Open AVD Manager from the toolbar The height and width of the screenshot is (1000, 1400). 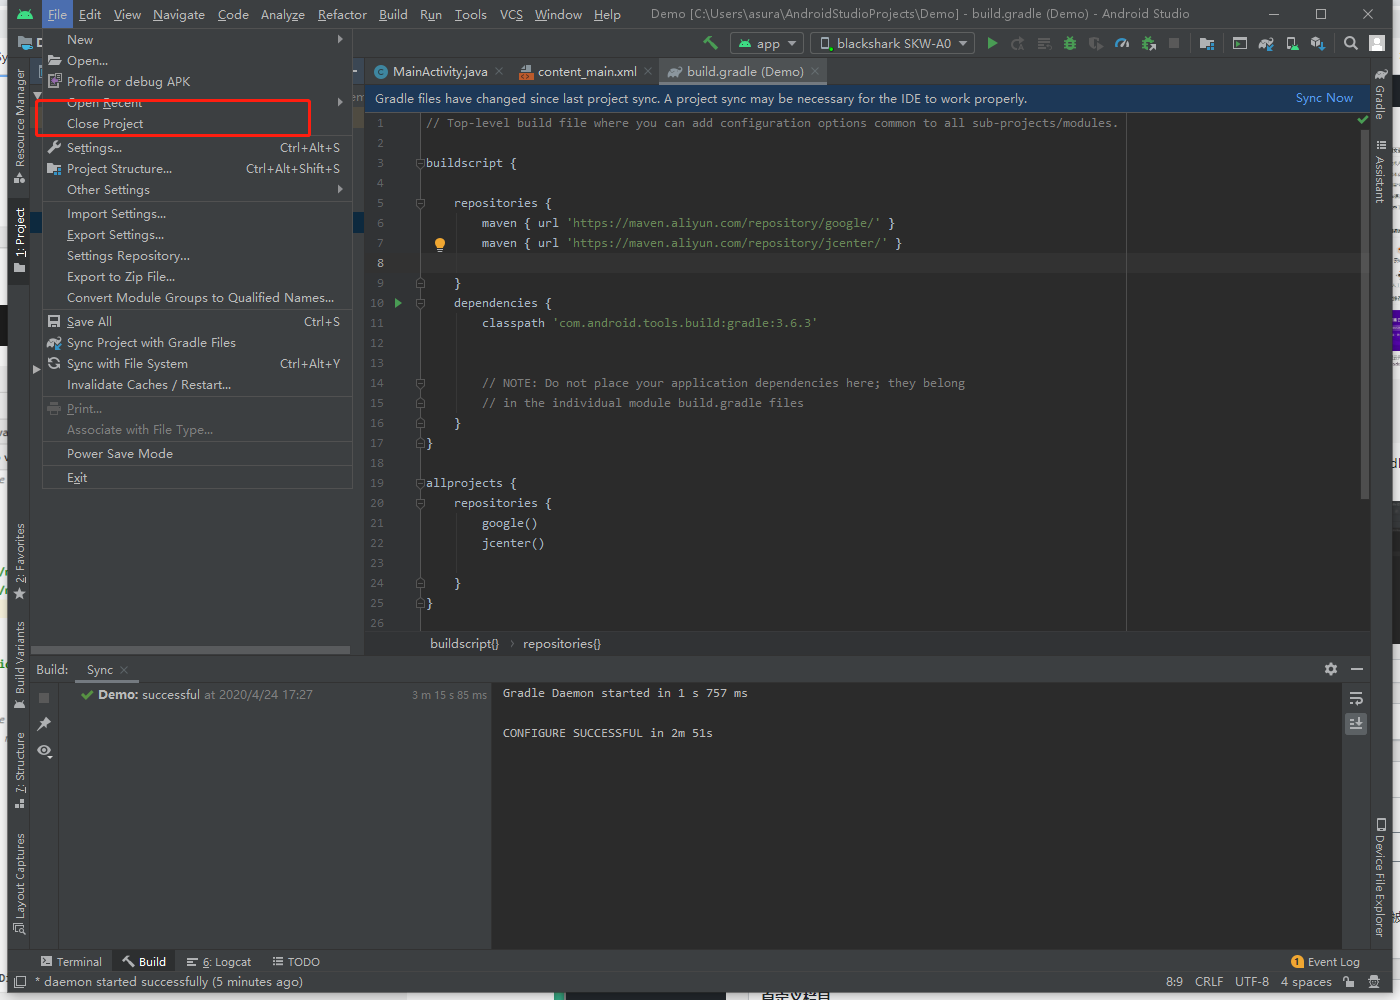1292,43
